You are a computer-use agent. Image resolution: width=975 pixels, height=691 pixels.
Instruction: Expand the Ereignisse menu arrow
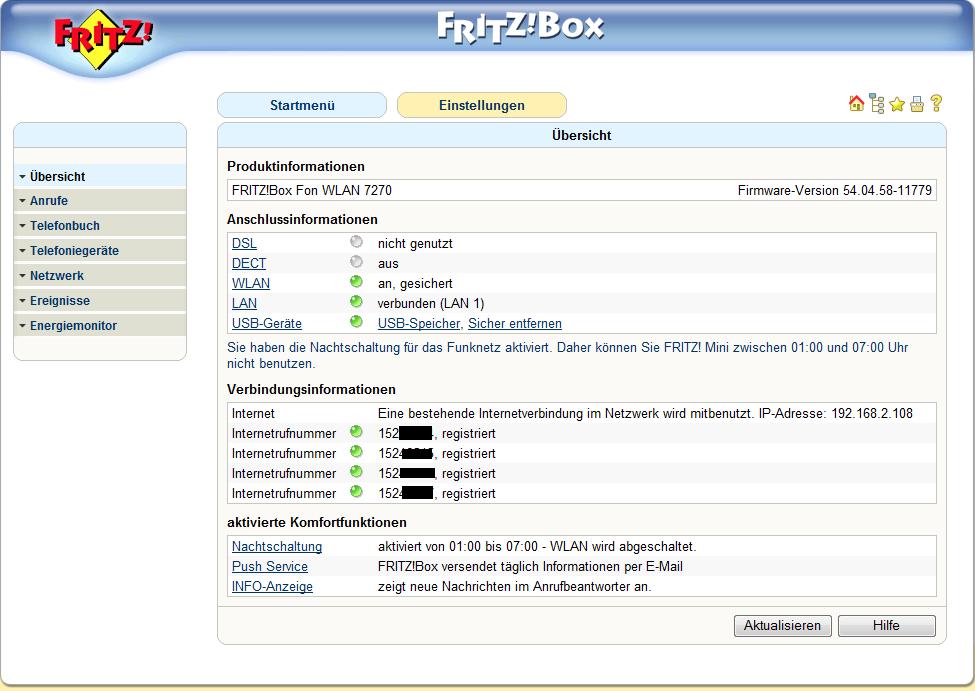click(22, 300)
